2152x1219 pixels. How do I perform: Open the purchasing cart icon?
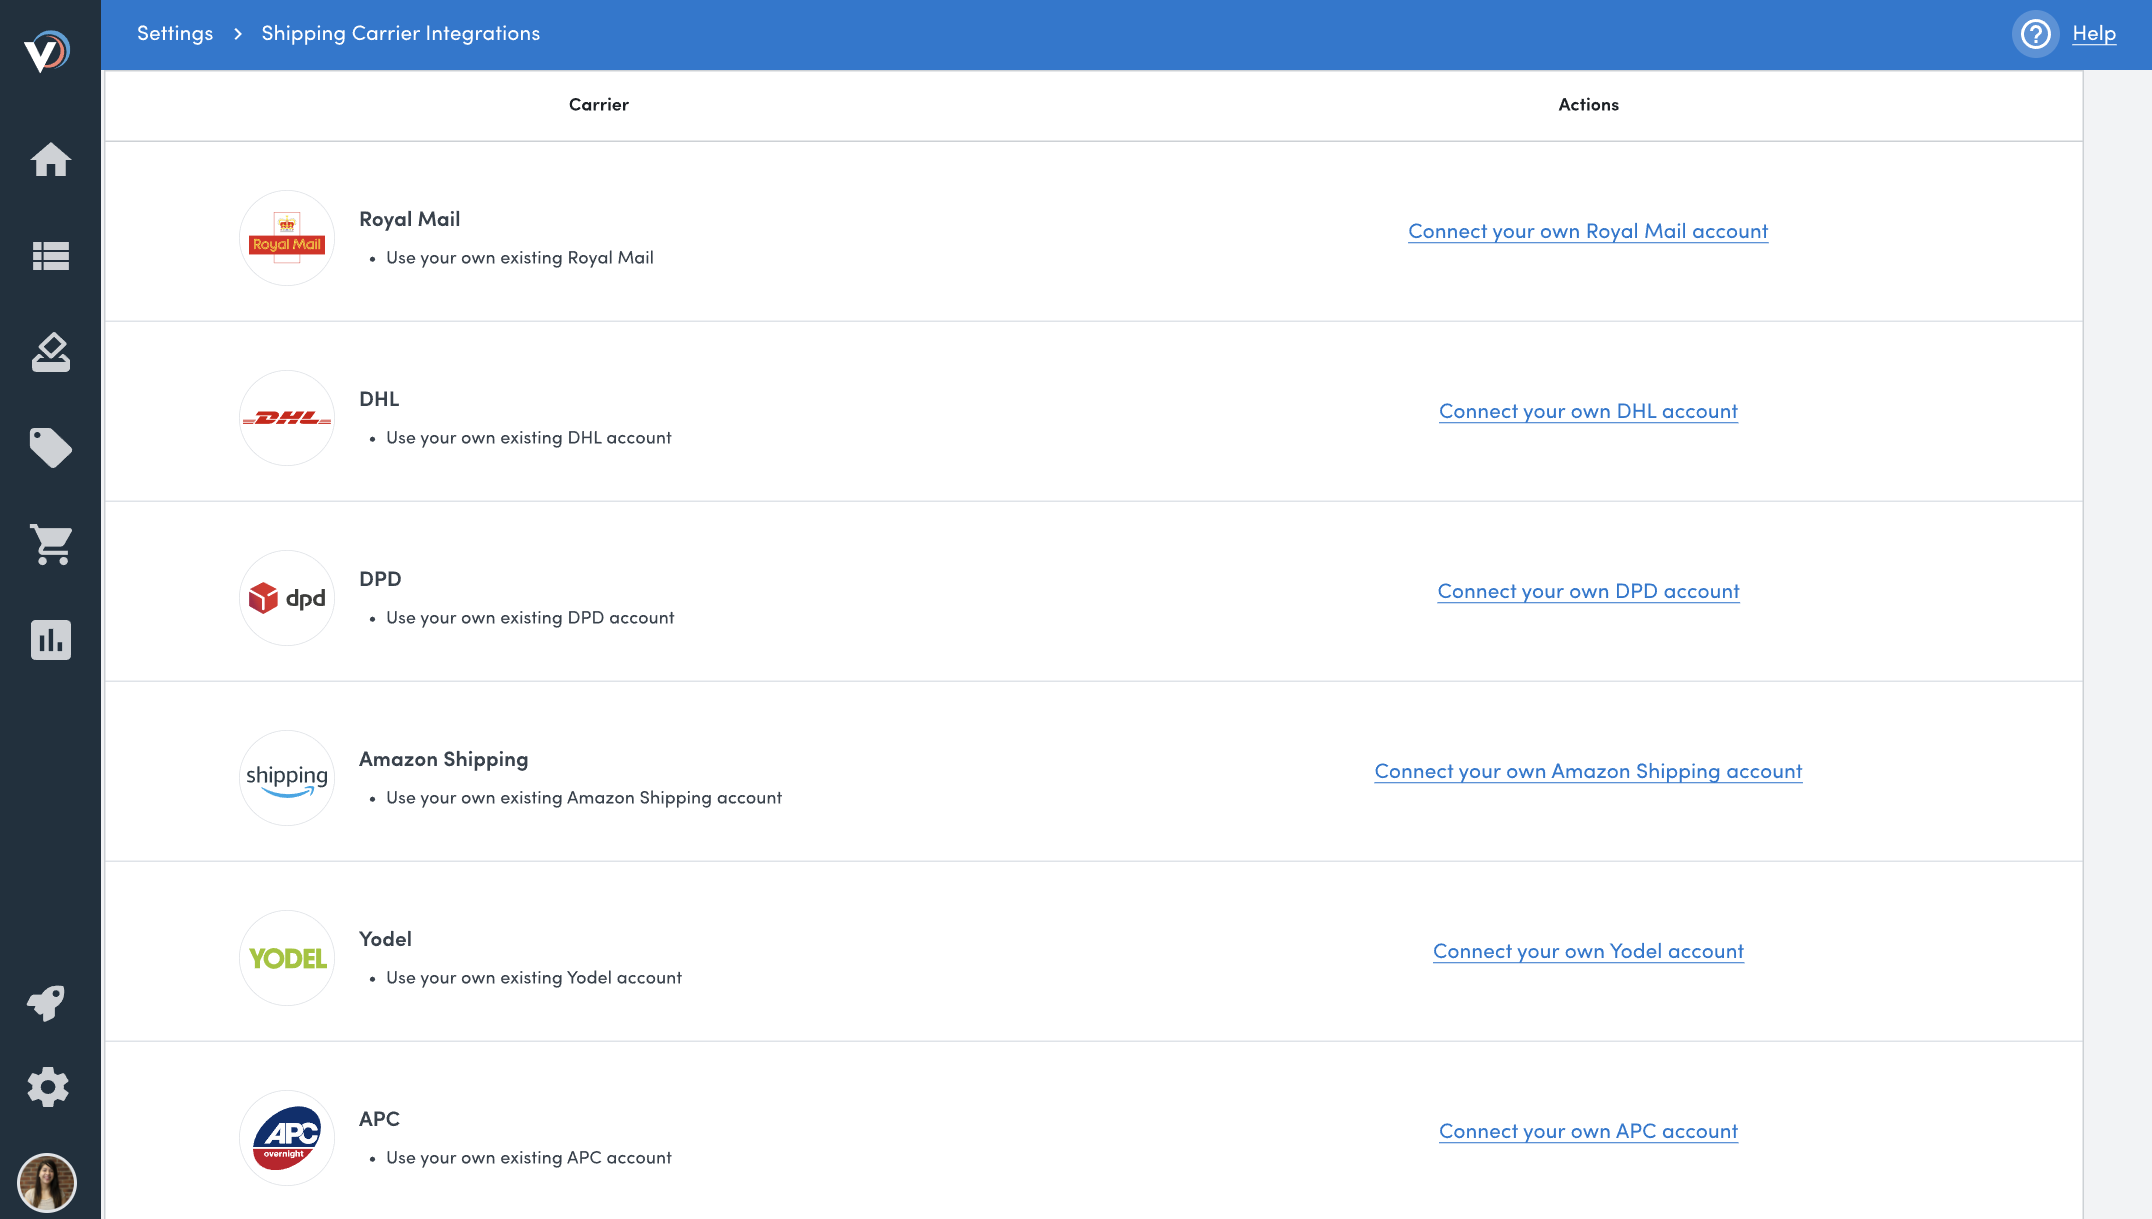(50, 544)
